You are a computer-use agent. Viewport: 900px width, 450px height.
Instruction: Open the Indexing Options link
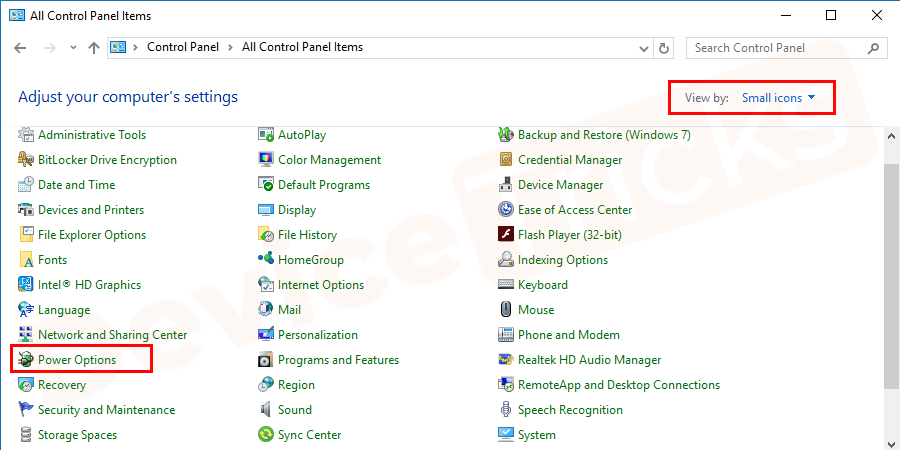pyautogui.click(x=562, y=260)
